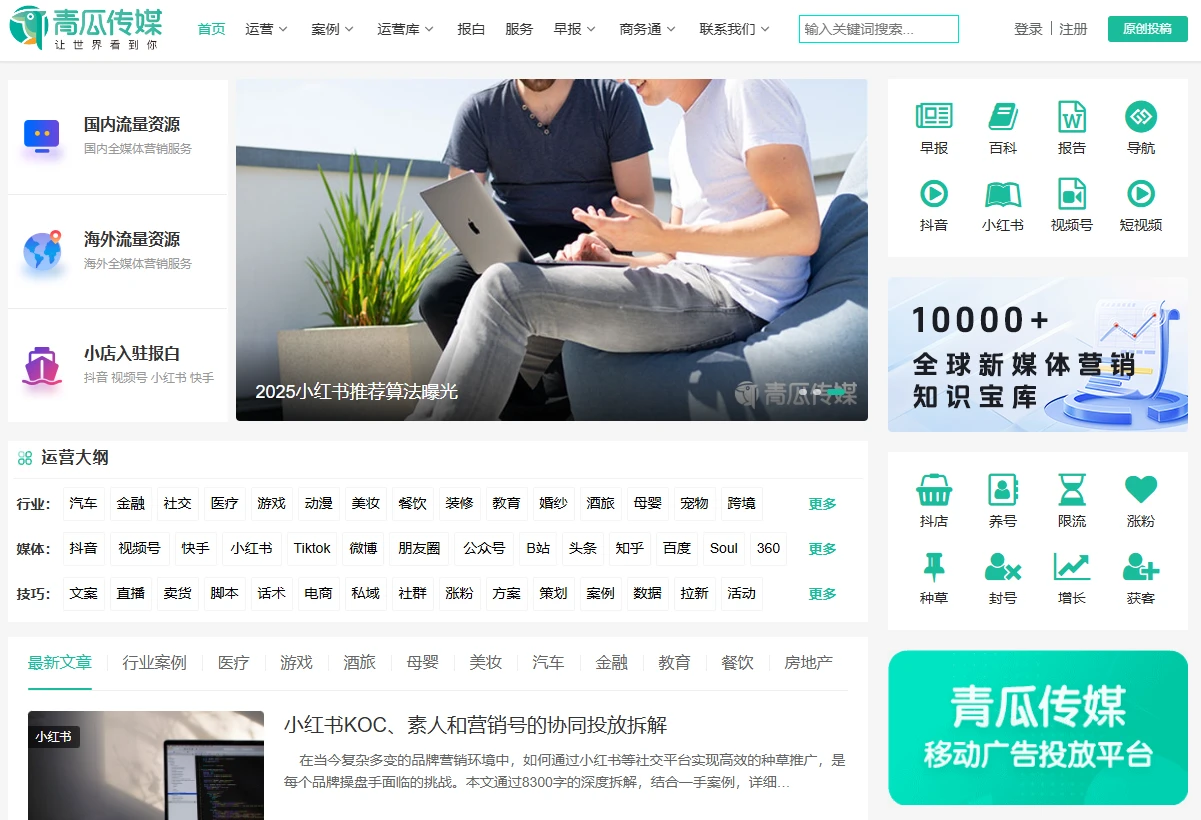Expand the 运营 dropdown menu
Screen dimensions: 1201x820
pos(266,29)
